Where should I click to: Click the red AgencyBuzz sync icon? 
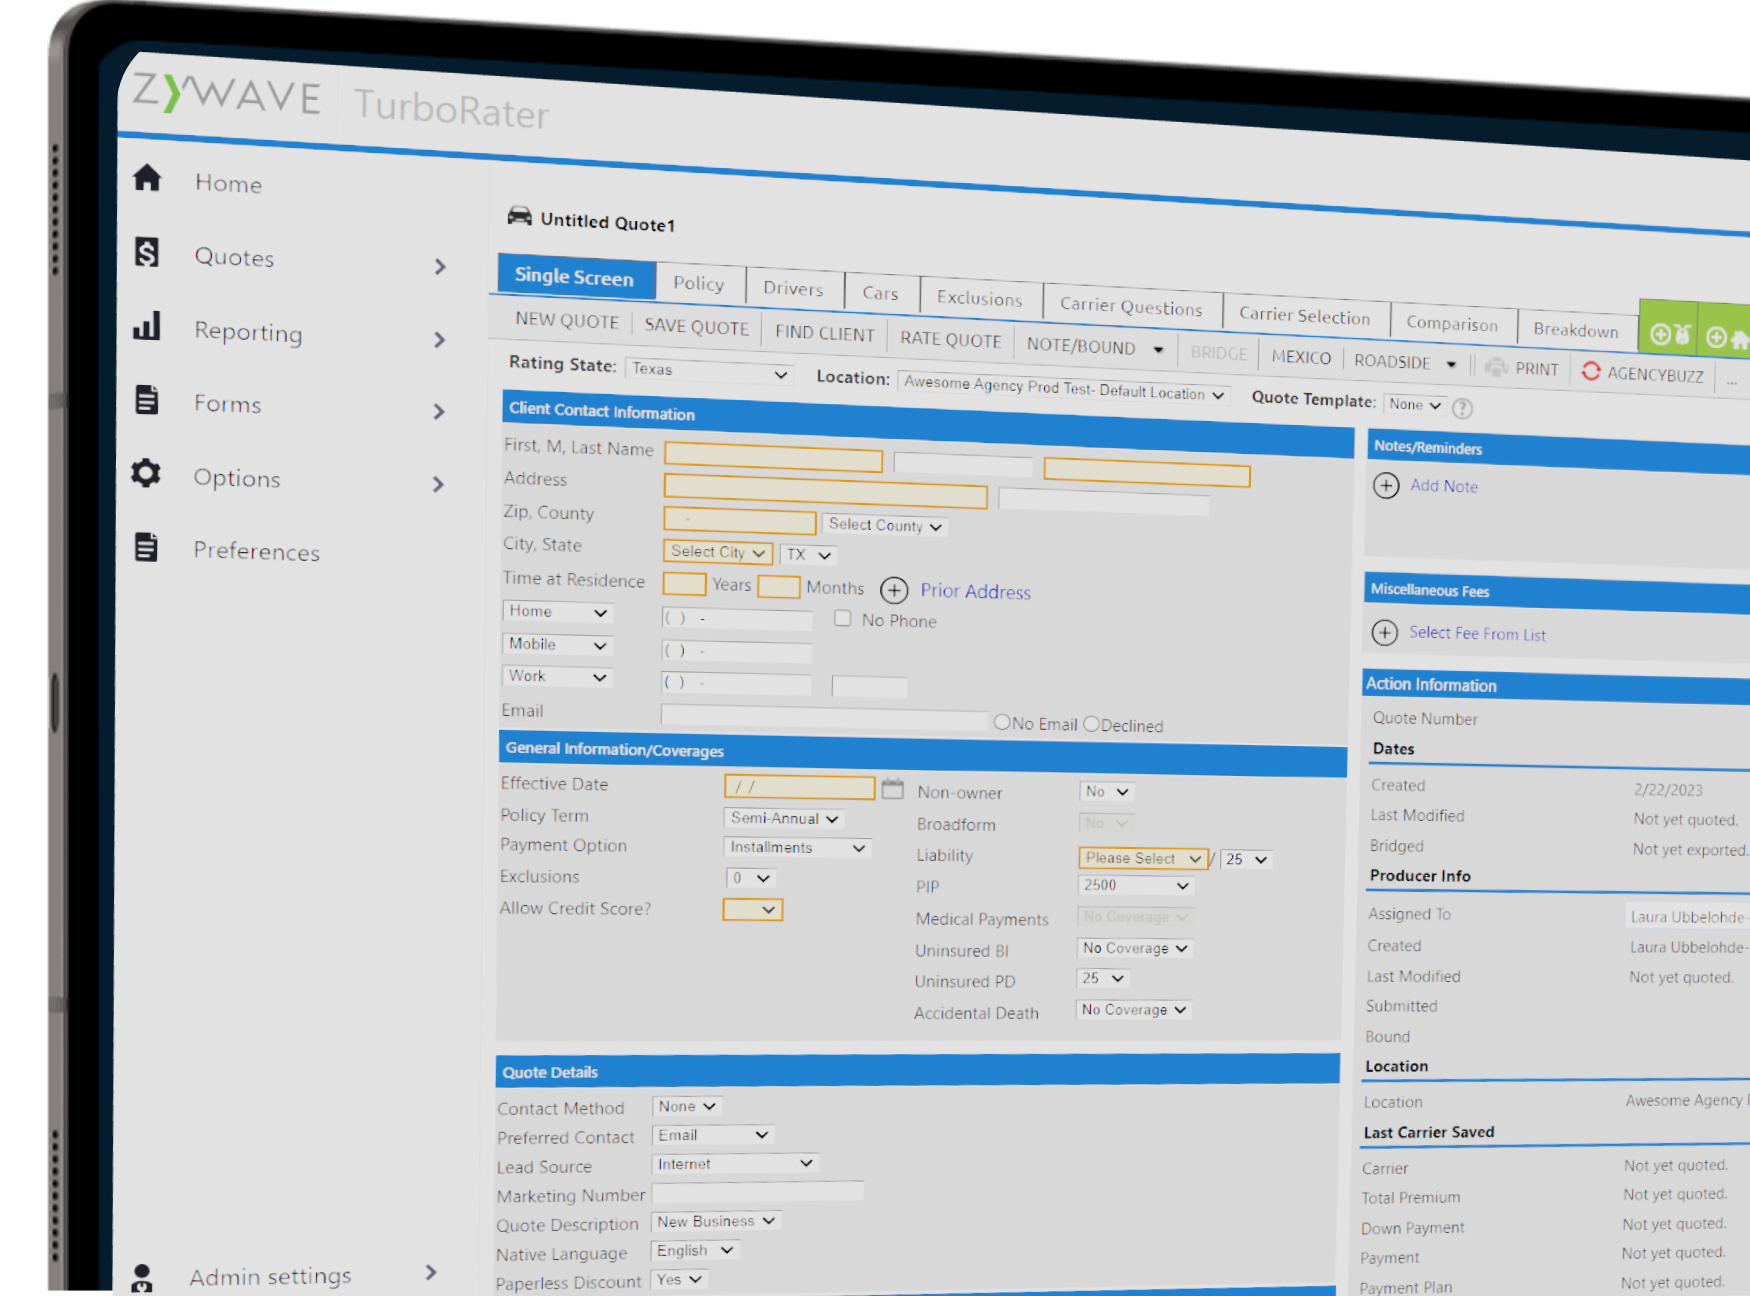coord(1591,371)
